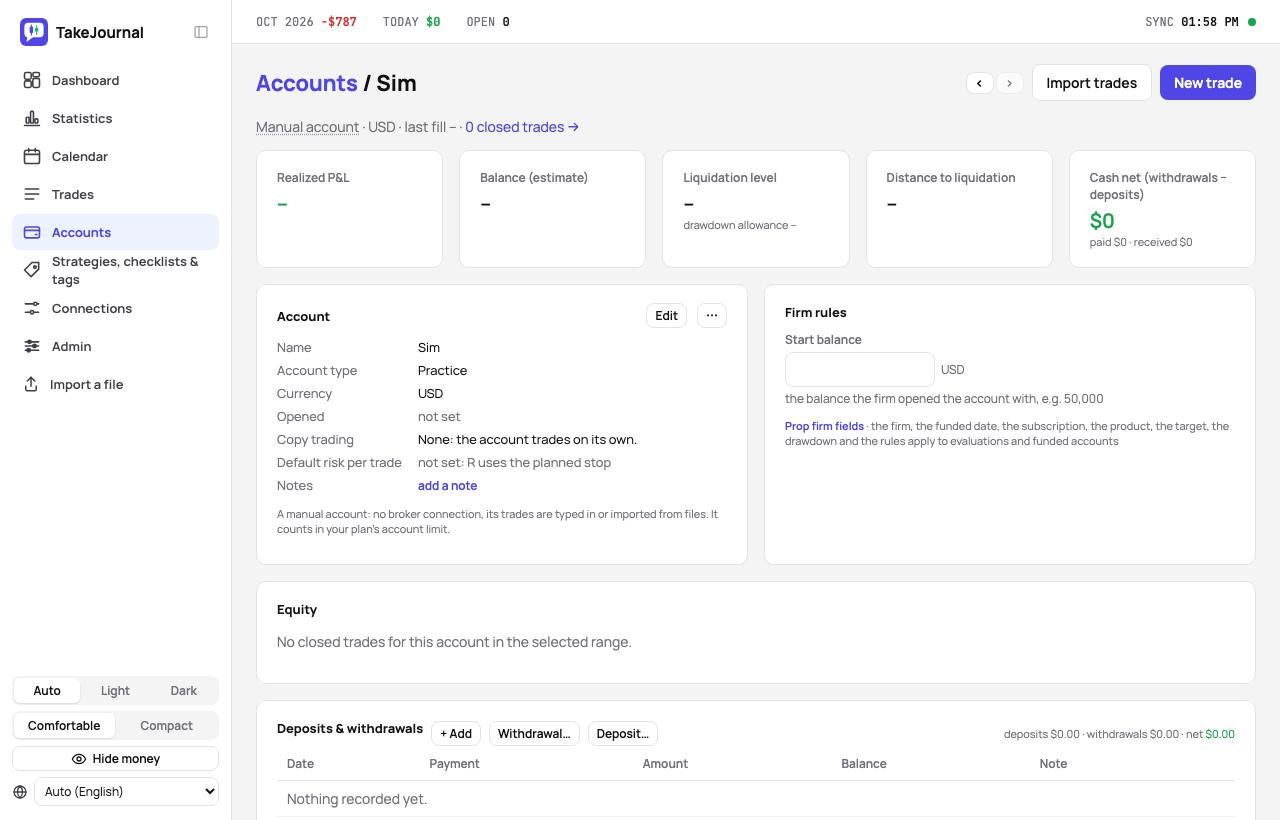Screen dimensions: 1280x820
Task: Click the add a note link
Action: 448,486
